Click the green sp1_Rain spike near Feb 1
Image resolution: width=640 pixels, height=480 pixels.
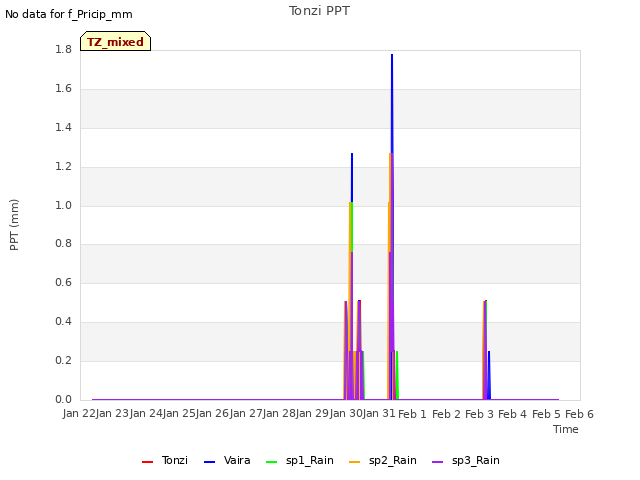click(397, 375)
